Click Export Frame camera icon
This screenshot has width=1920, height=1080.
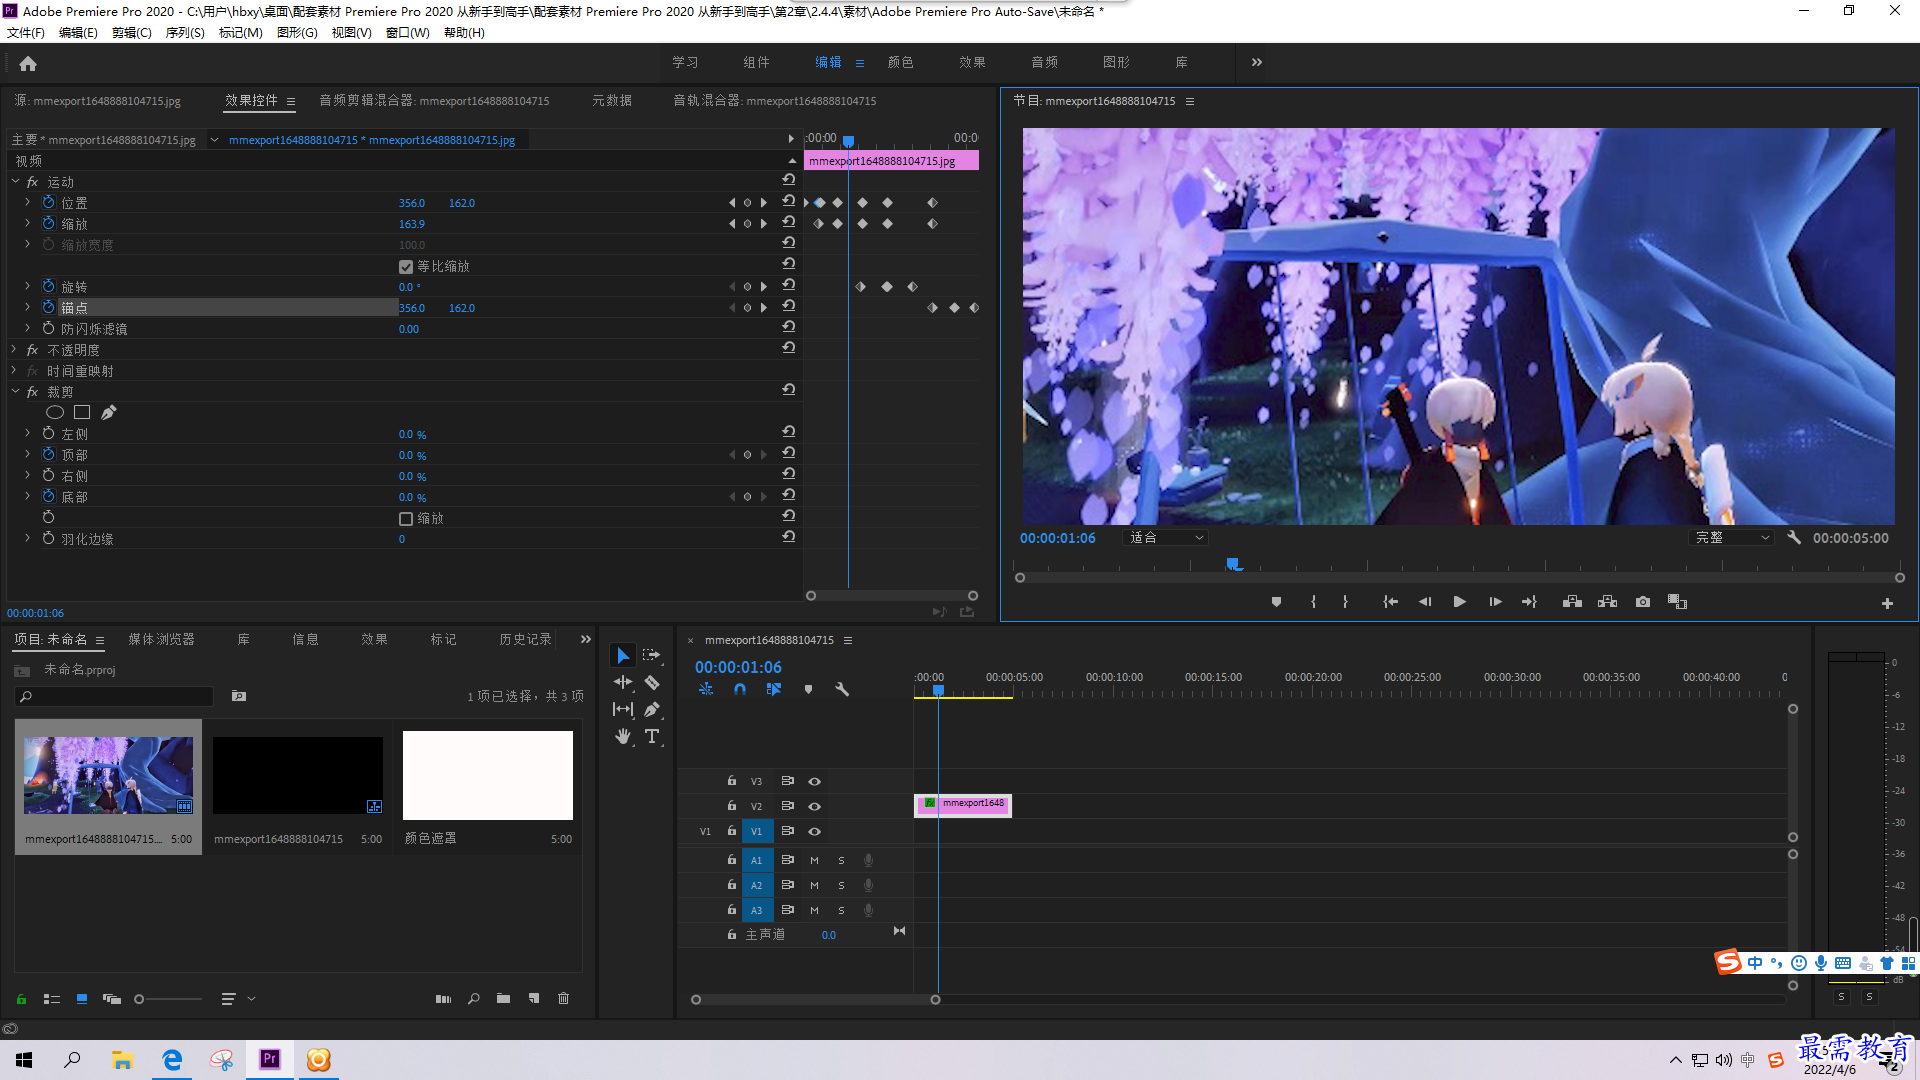pos(1643,602)
